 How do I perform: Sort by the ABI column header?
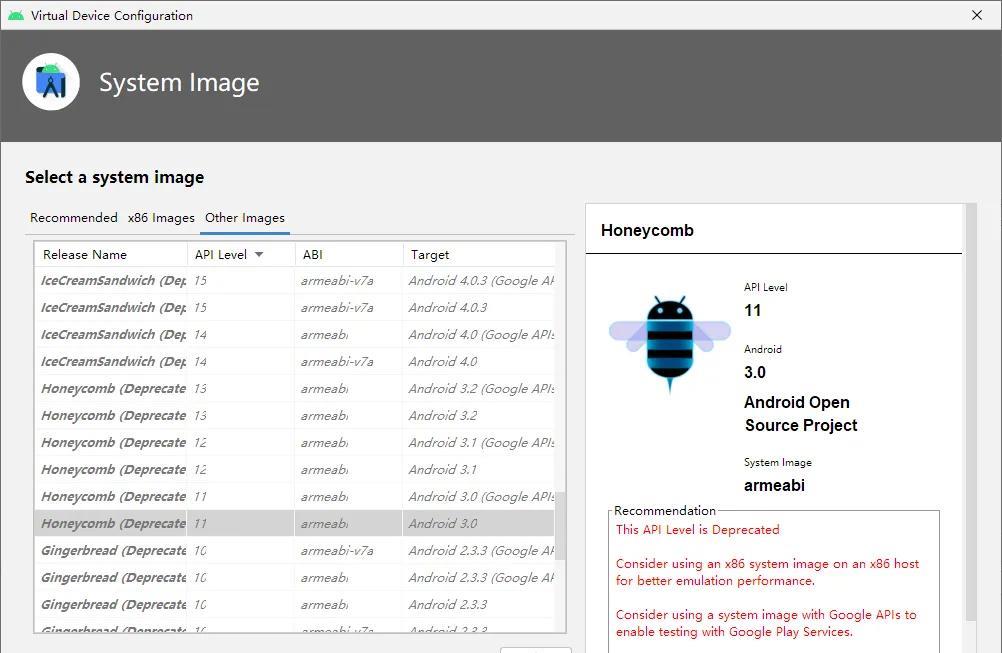tap(349, 254)
